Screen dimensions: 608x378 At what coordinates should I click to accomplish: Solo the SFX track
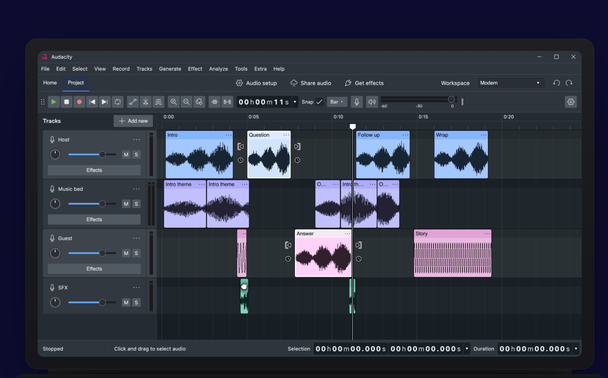136,302
